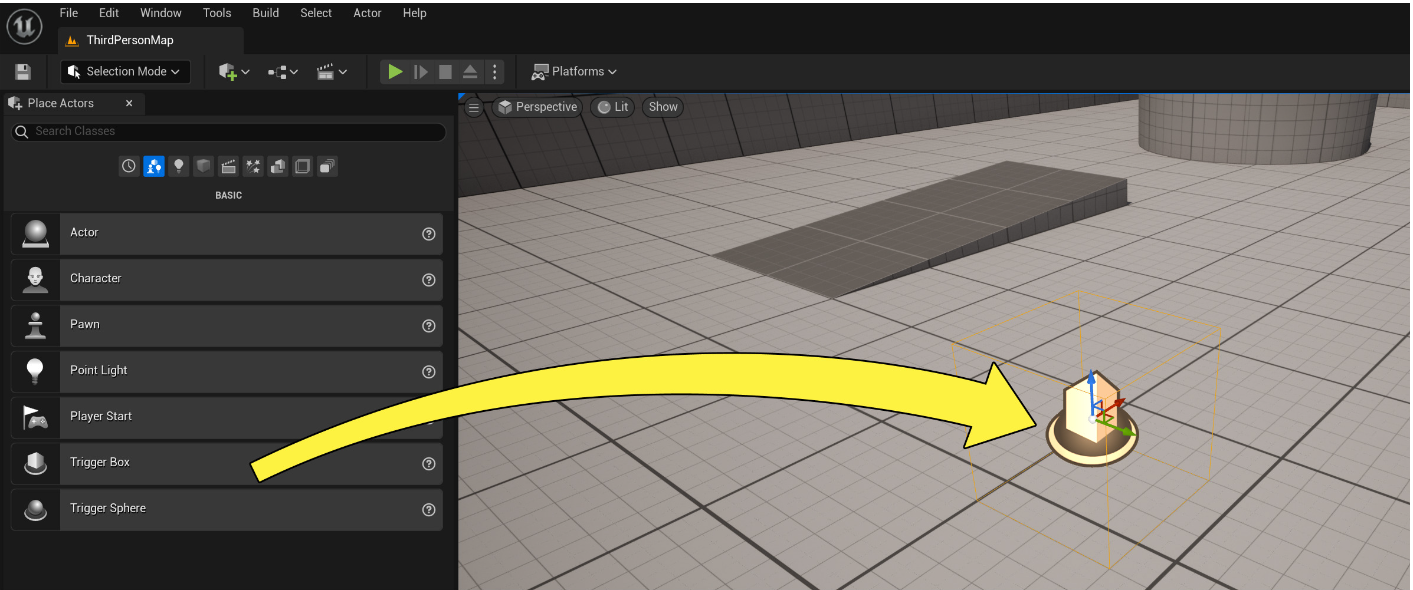Click the Stop simulation square button
Screen dimensions: 1413x590
click(x=445, y=72)
